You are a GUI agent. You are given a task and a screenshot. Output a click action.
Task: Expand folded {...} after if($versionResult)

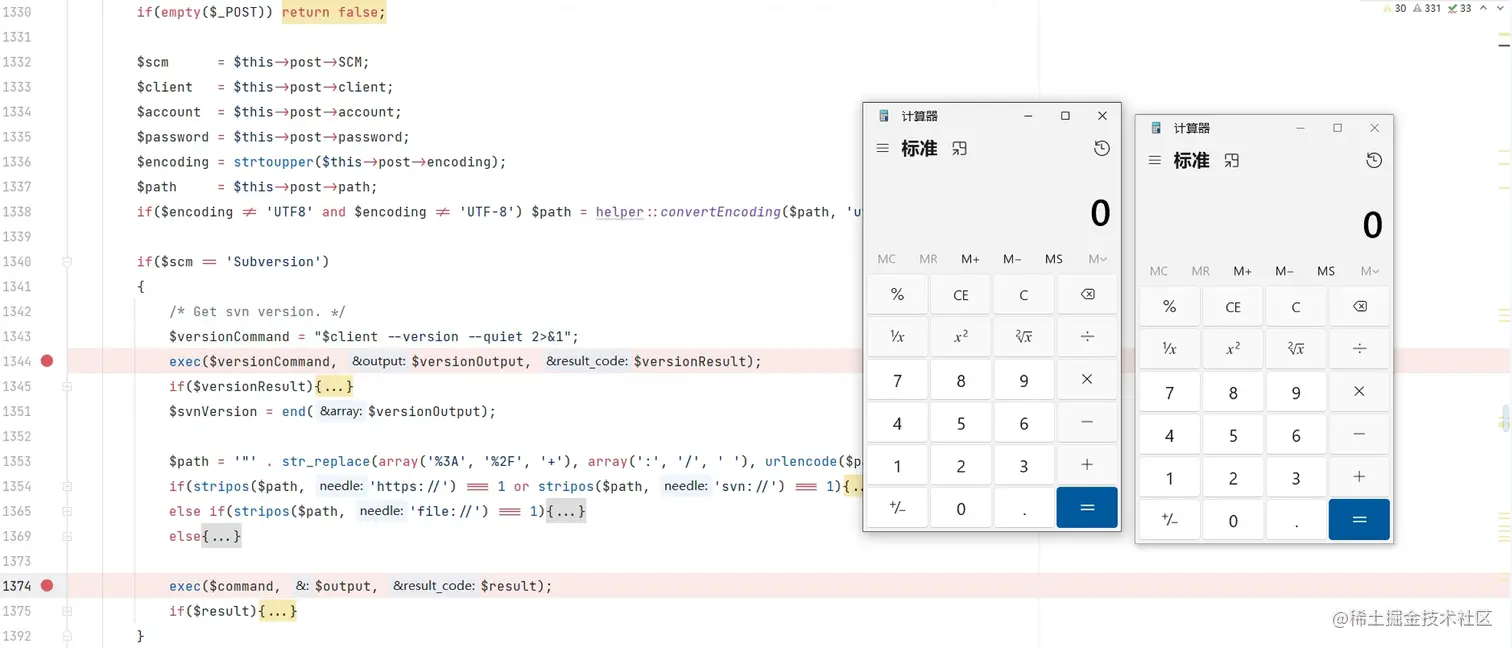pos(334,386)
